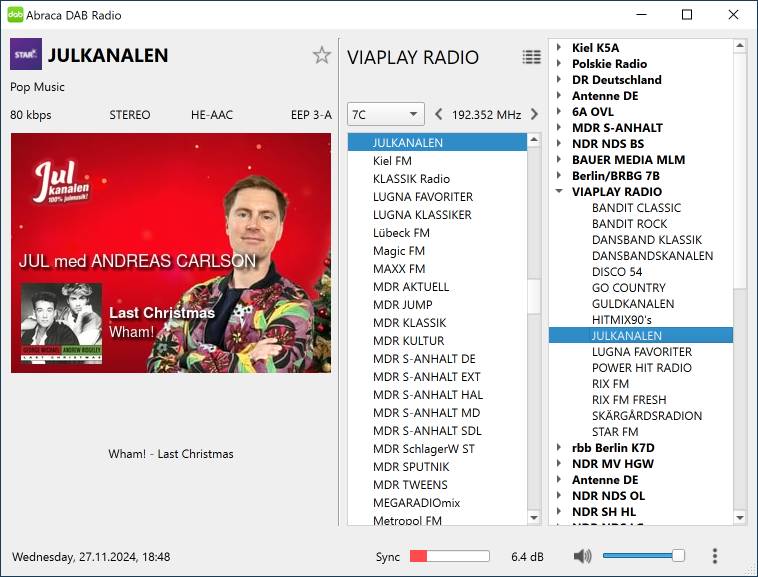Expand the Kiel K5A ensemble
The width and height of the screenshot is (758, 577).
[559, 48]
